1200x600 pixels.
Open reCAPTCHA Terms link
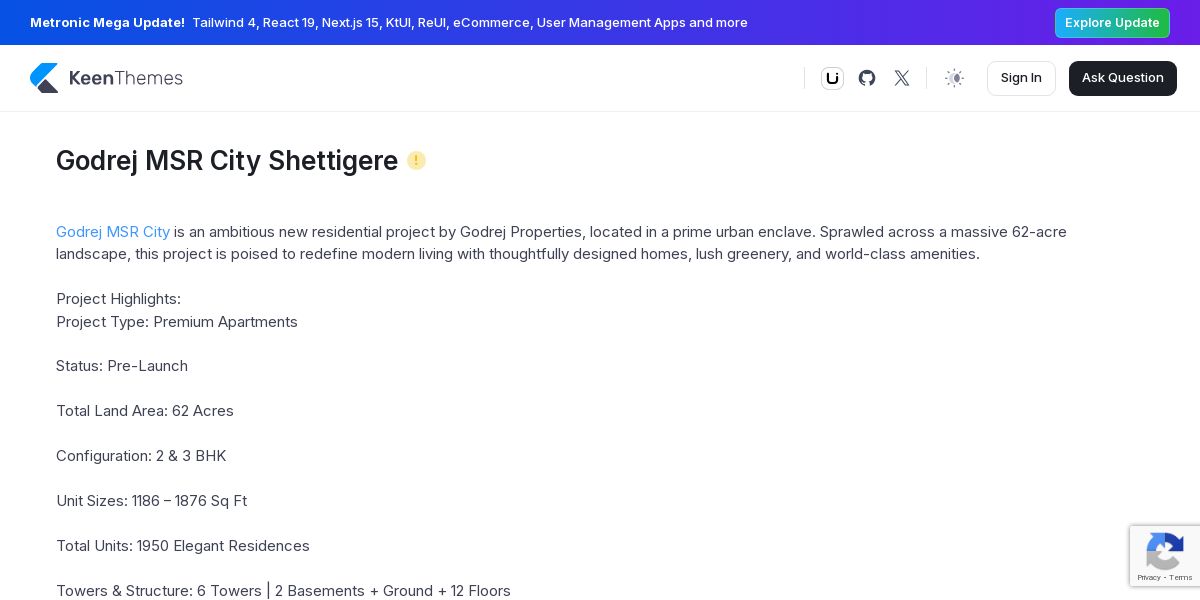pos(1181,578)
